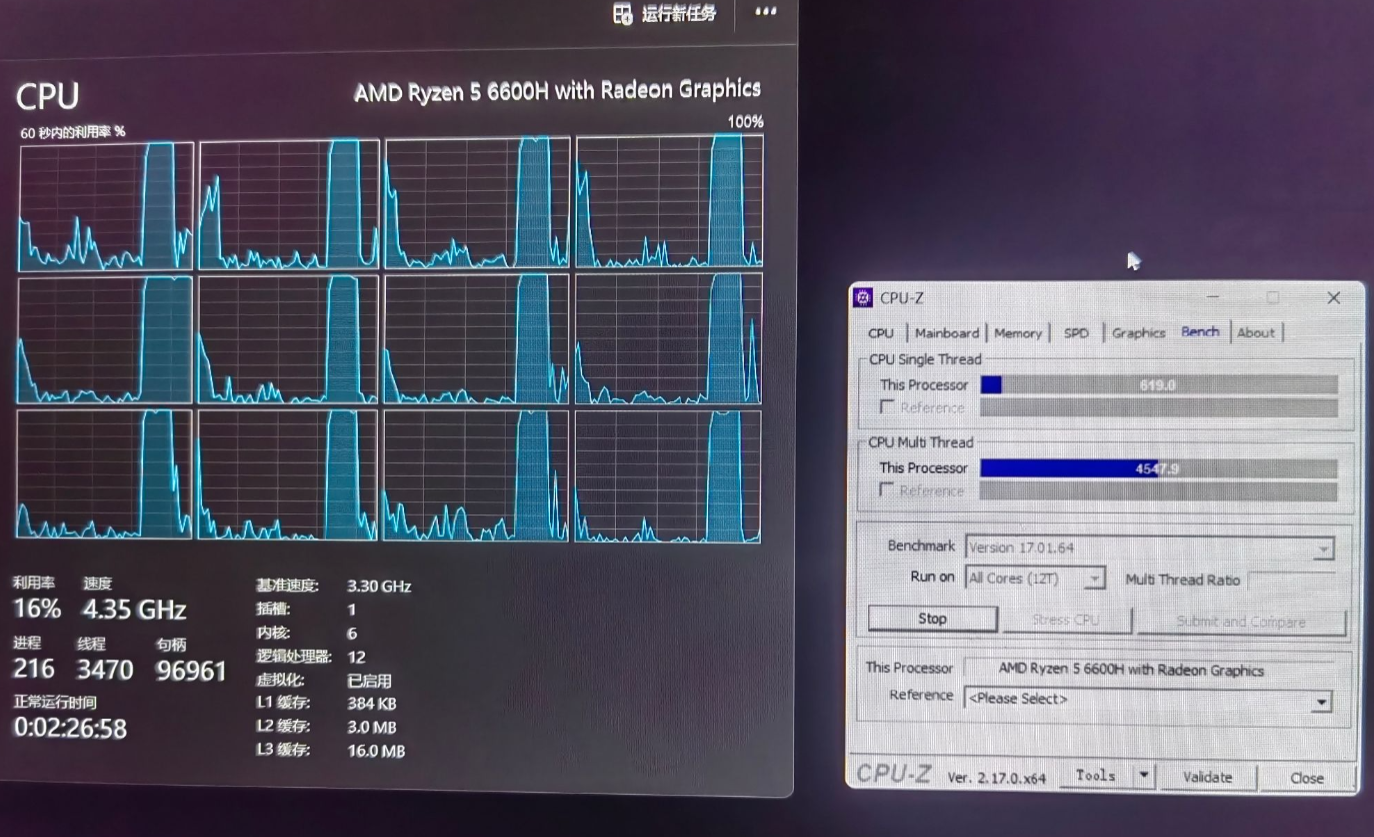Click the CPU-Z application icon in its title bar
Screen dimensions: 1374x837
click(x=862, y=298)
